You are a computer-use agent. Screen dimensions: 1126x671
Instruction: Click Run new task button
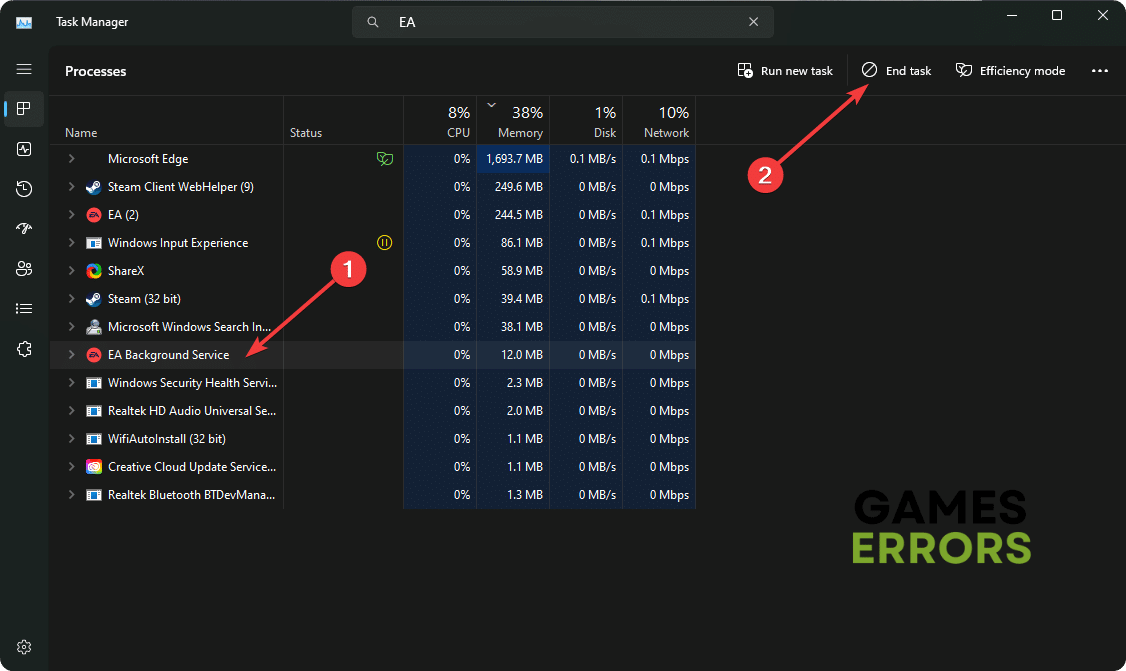pyautogui.click(x=785, y=71)
